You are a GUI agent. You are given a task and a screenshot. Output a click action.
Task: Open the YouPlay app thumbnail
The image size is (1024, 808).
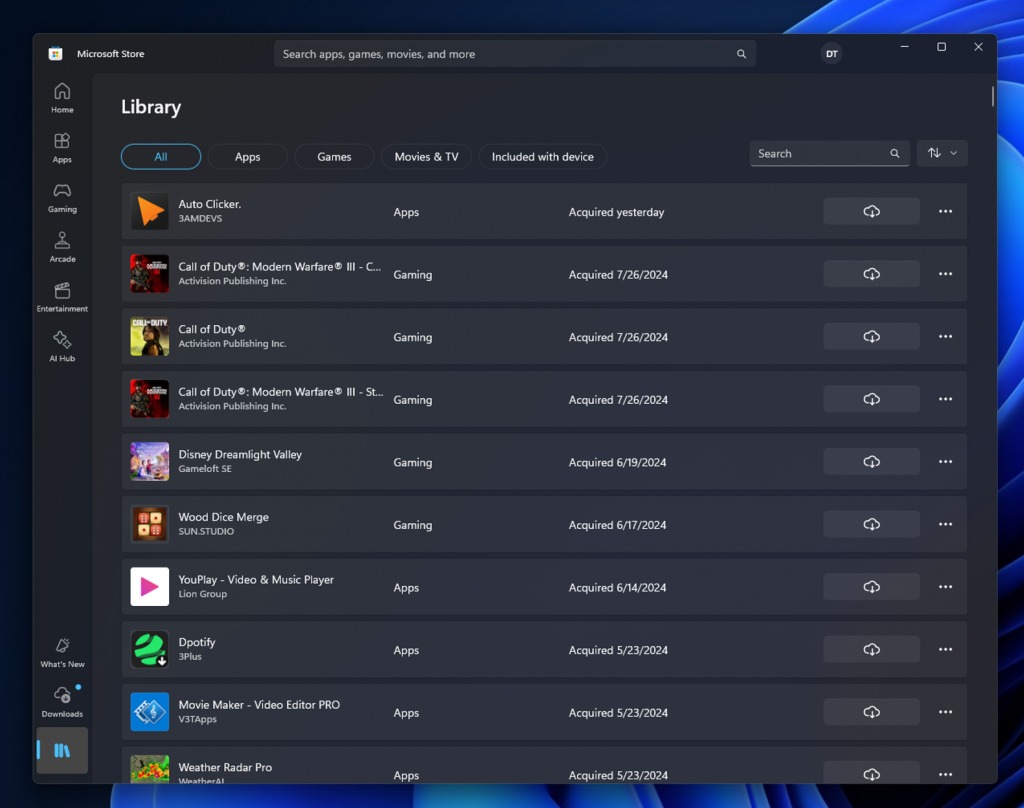pos(149,586)
